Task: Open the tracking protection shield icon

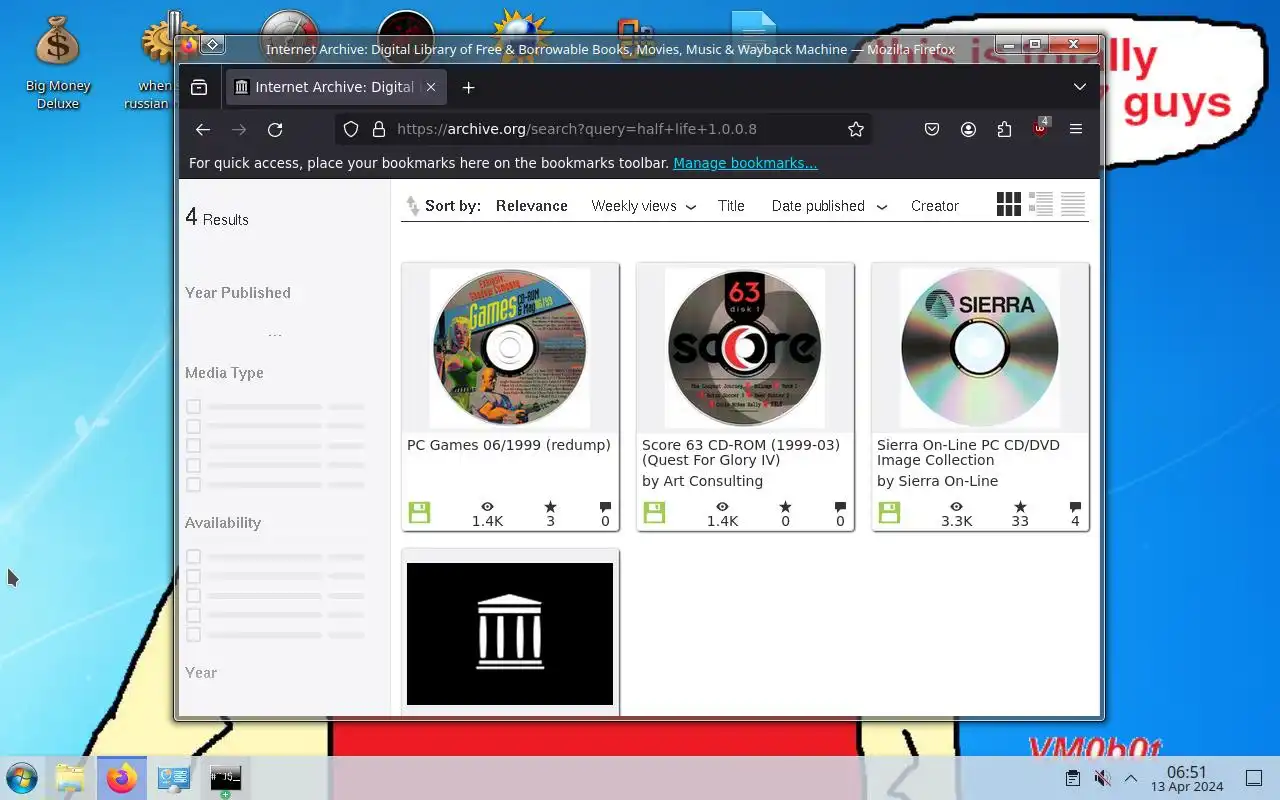Action: [351, 129]
